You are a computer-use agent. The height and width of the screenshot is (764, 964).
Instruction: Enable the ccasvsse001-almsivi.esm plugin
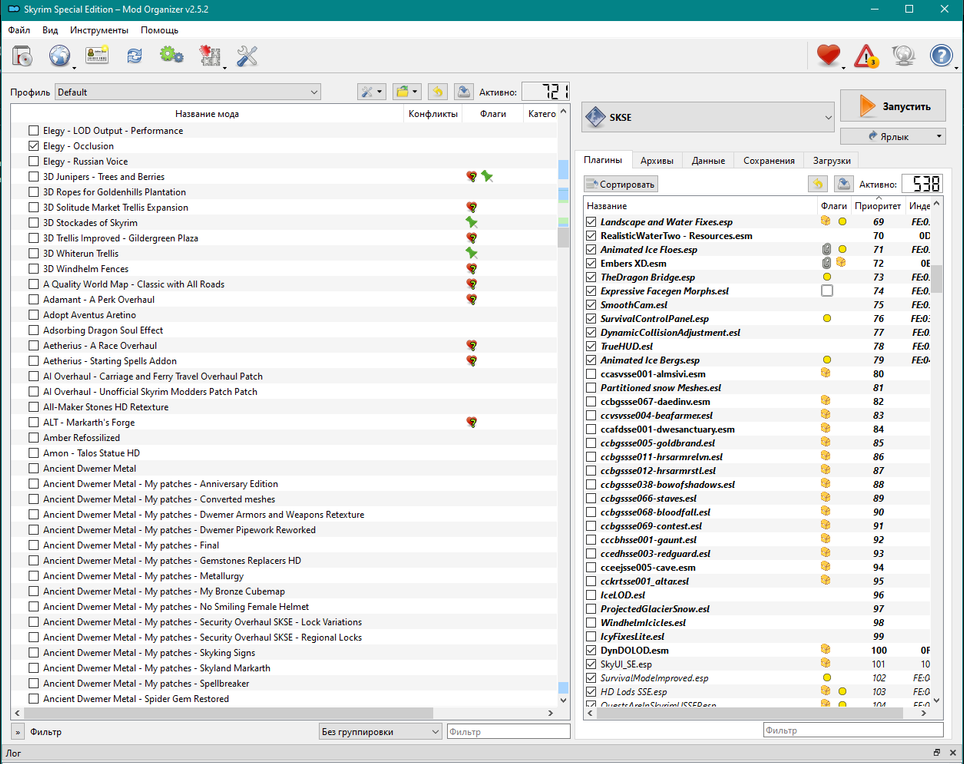(591, 374)
